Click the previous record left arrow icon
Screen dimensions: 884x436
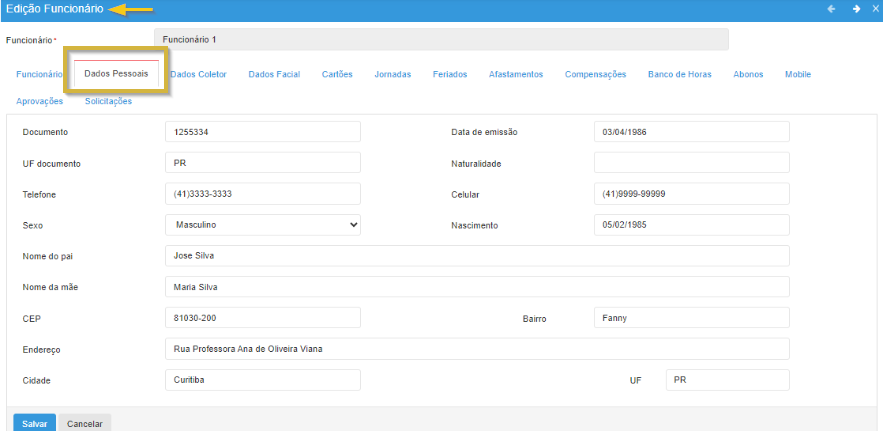(829, 9)
